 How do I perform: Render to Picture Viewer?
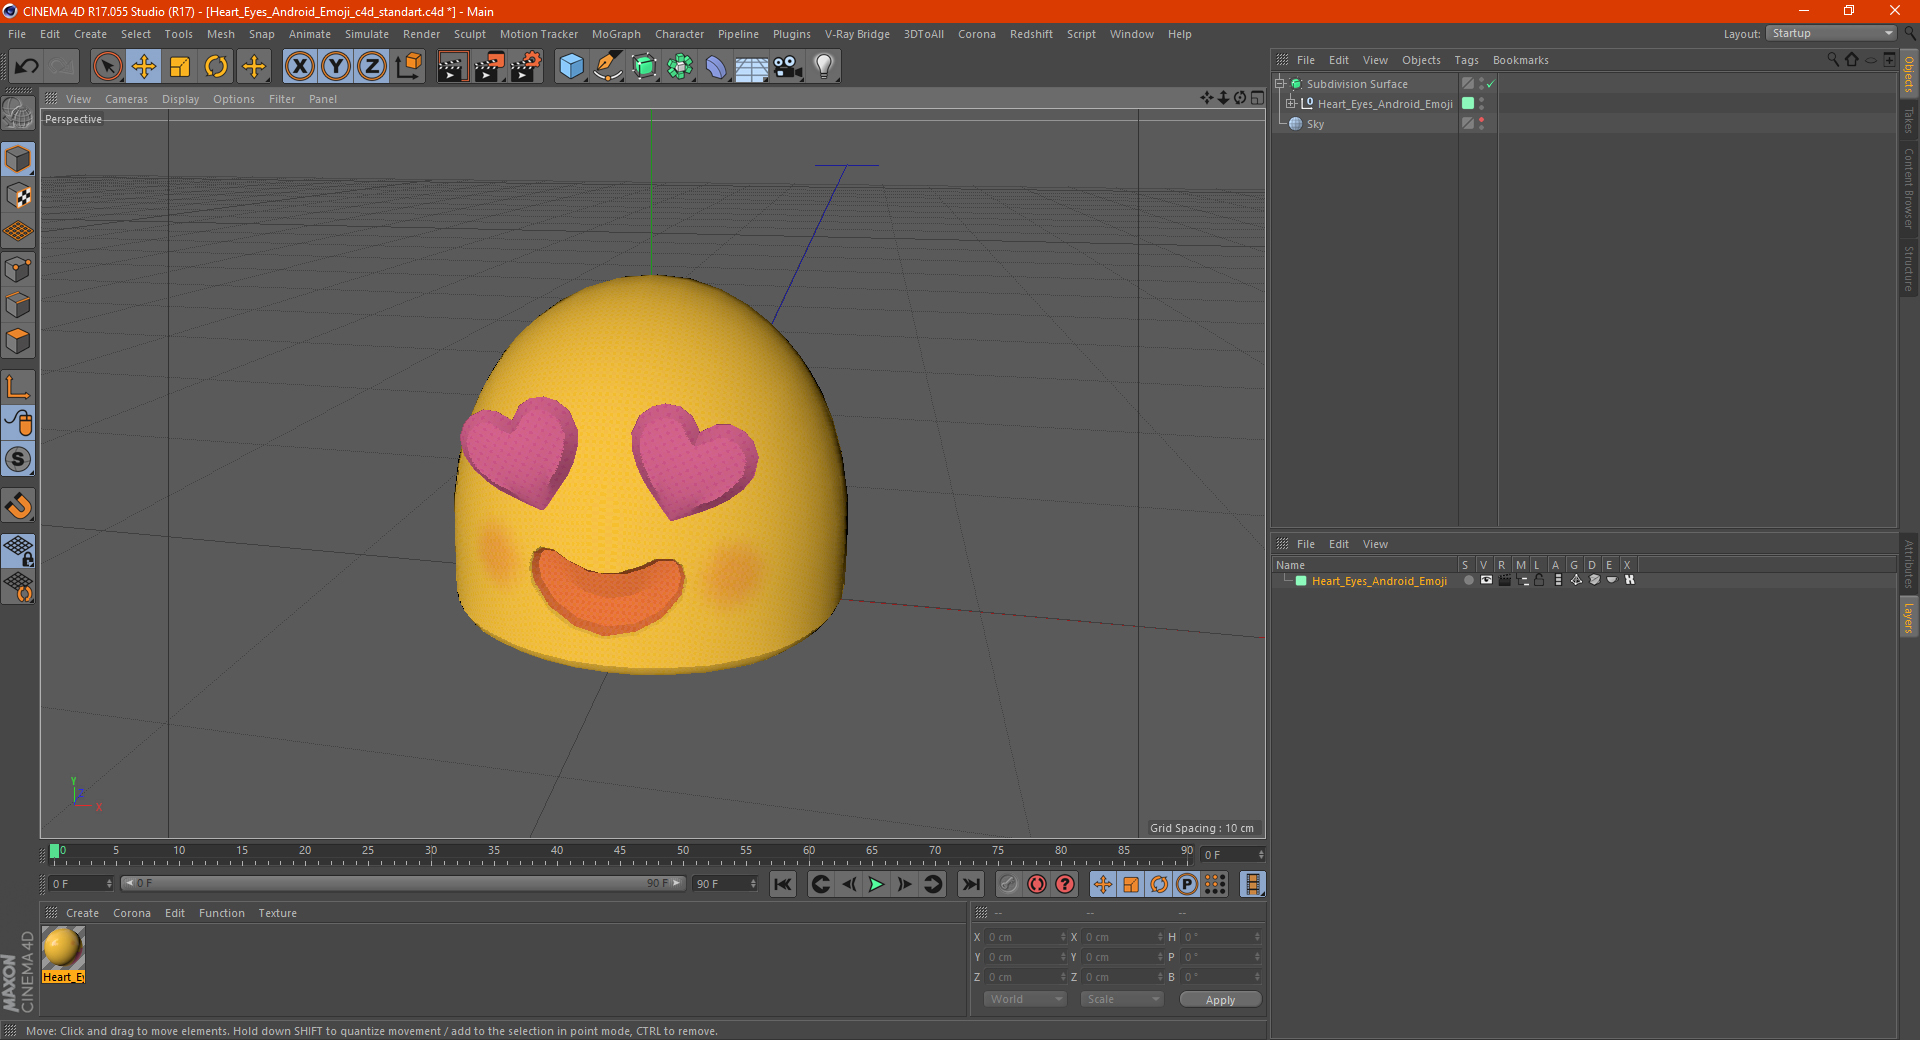pos(489,67)
